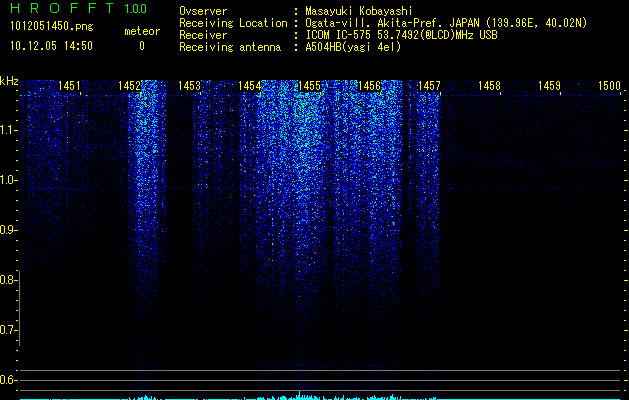Click the 1456 time marker
This screenshot has width=629, height=400.
click(x=369, y=85)
